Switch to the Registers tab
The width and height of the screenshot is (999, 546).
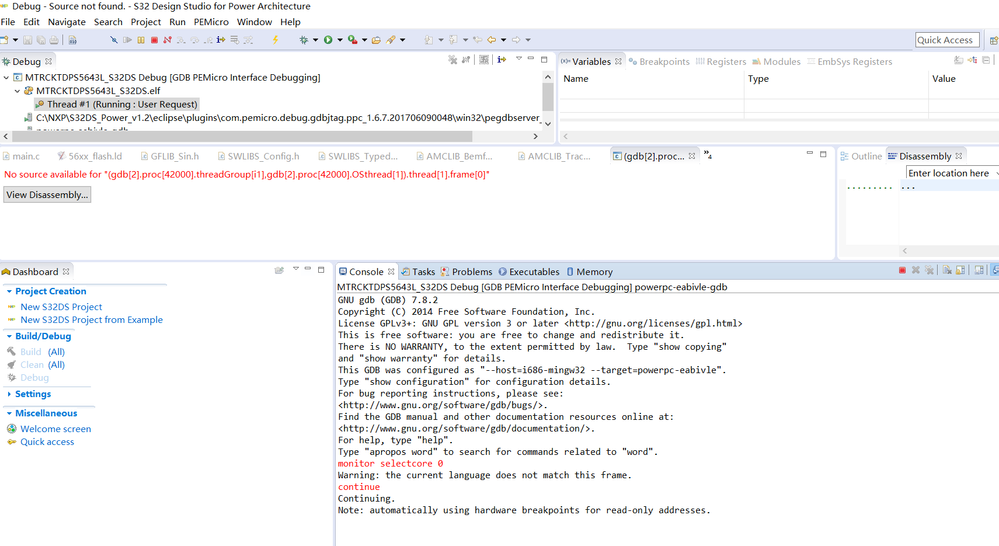(721, 62)
